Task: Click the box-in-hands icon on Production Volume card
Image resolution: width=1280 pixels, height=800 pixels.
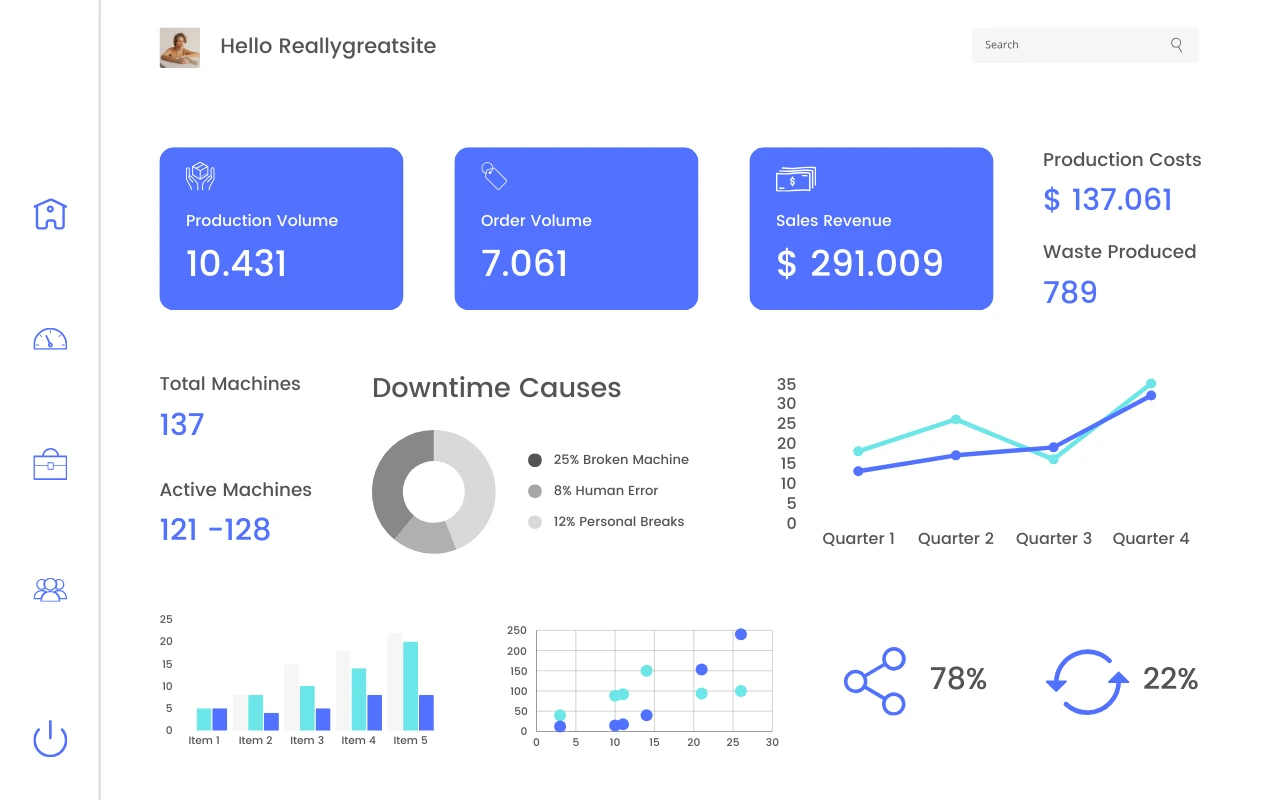Action: (198, 176)
